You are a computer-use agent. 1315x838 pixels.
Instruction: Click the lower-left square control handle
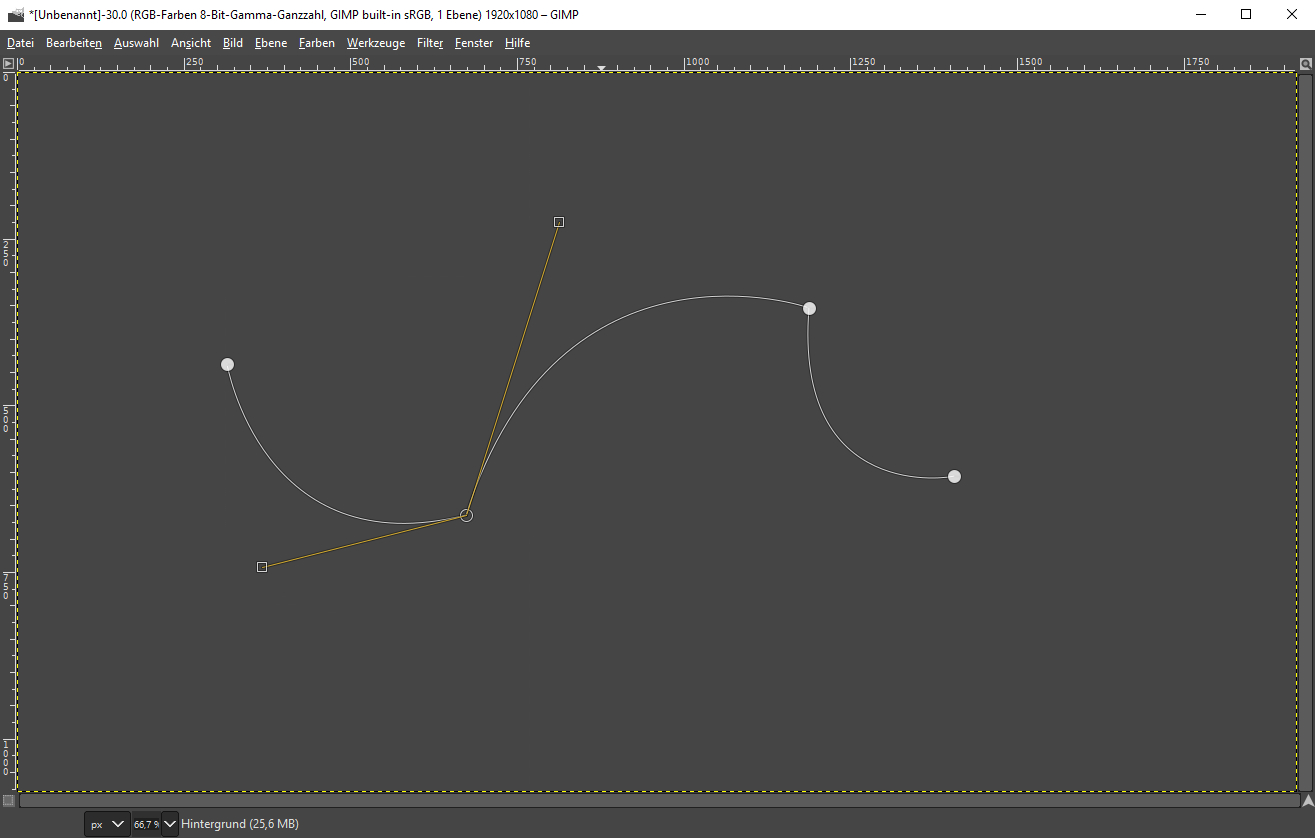pyautogui.click(x=262, y=567)
